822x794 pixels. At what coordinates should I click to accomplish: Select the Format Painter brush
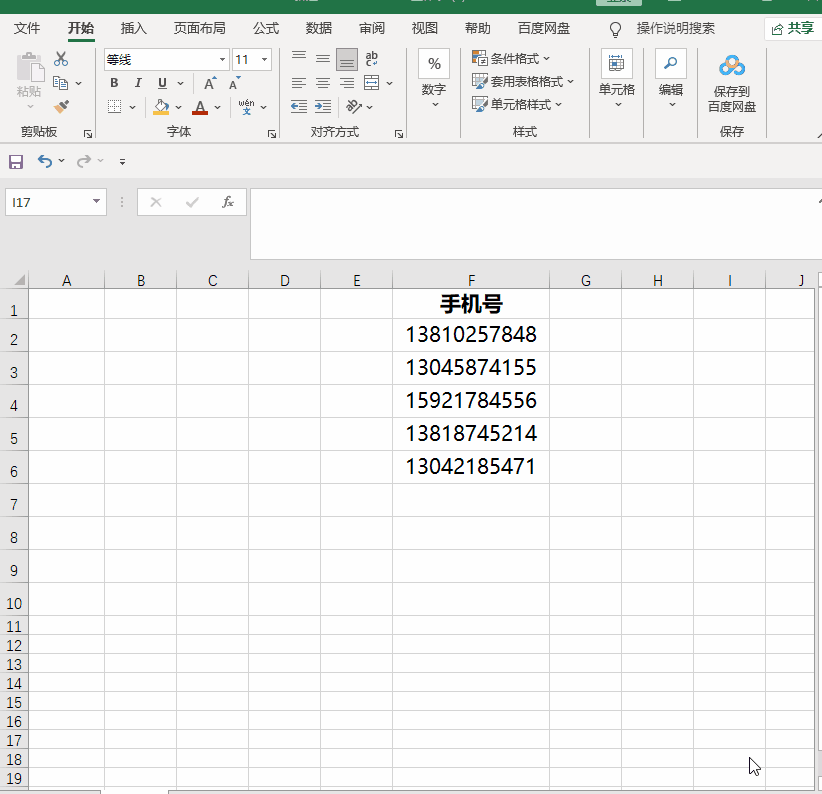(61, 107)
